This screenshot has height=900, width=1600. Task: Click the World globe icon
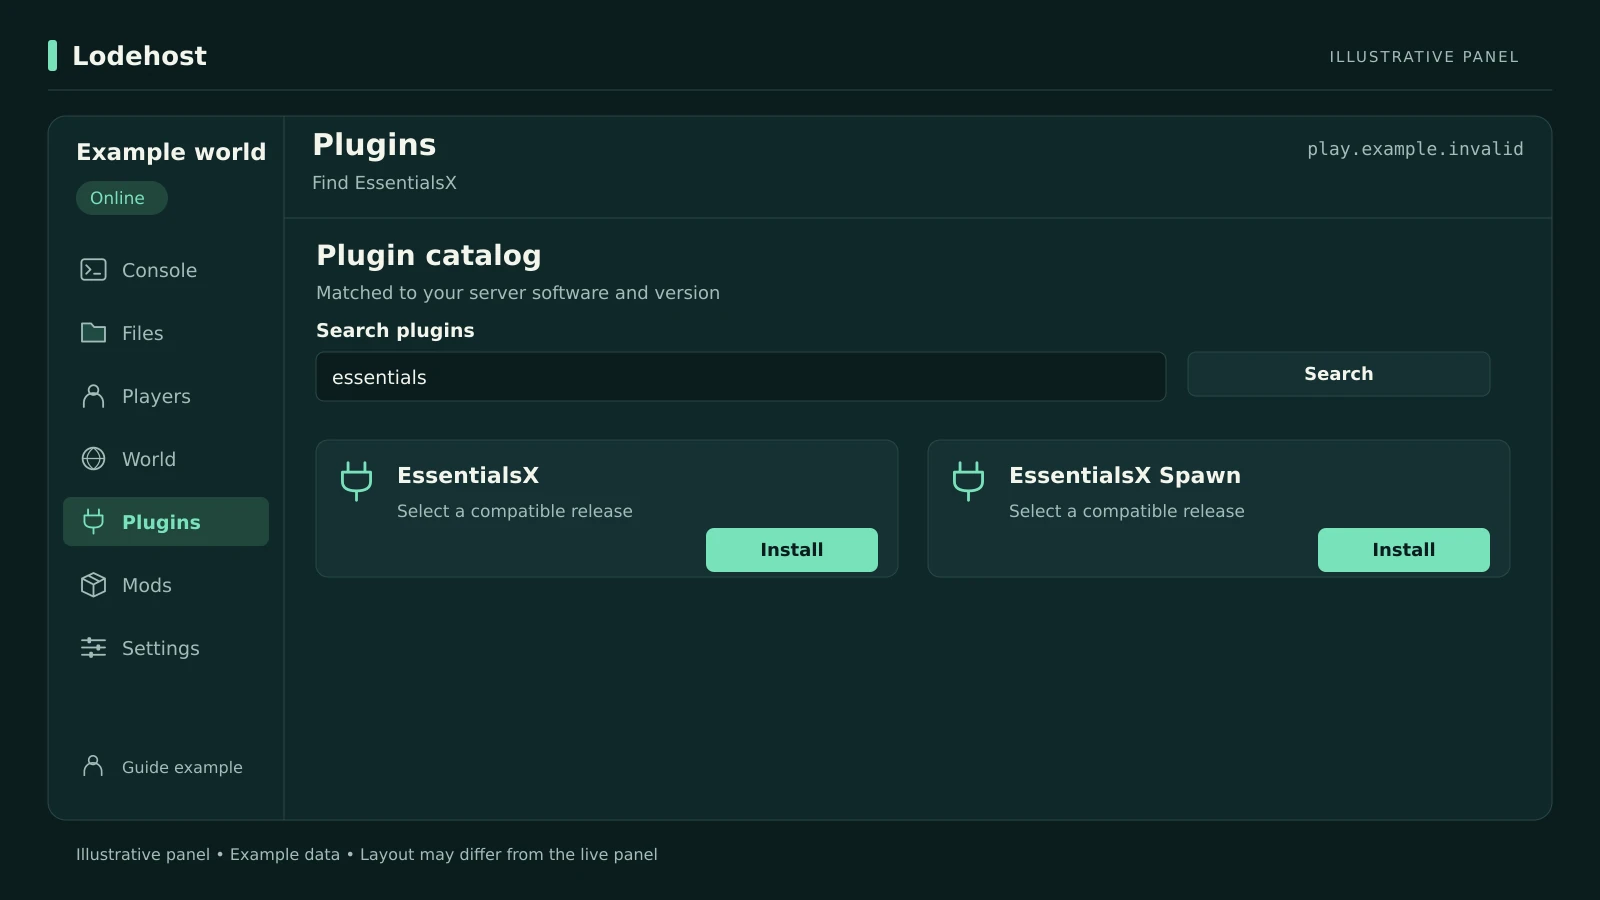(x=93, y=459)
